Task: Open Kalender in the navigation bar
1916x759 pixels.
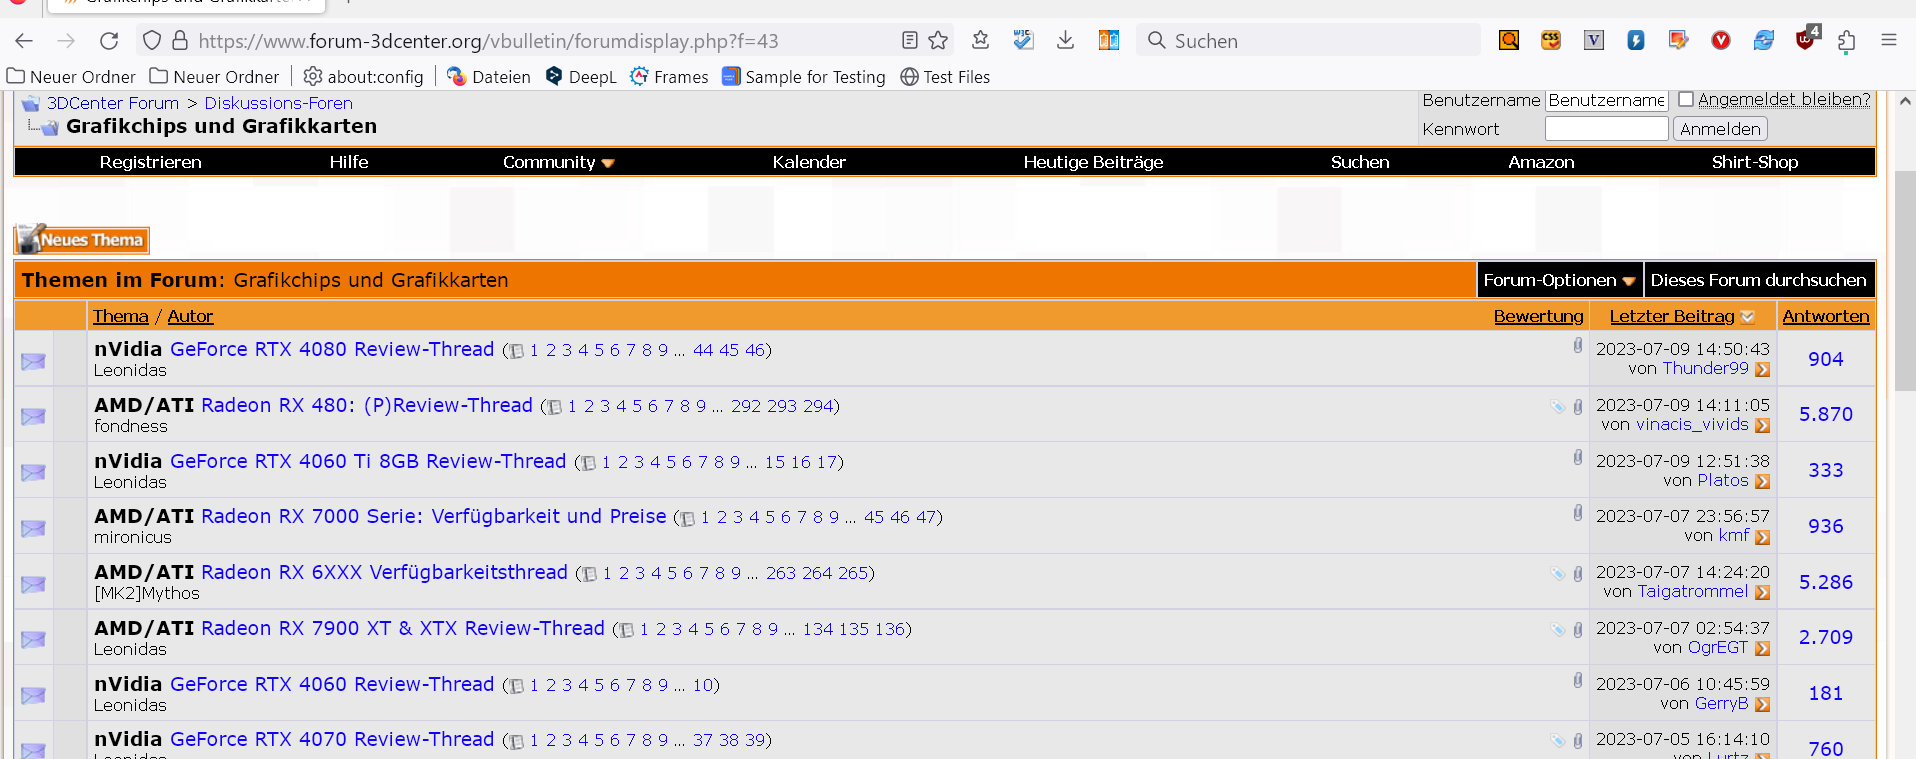Action: (x=809, y=162)
